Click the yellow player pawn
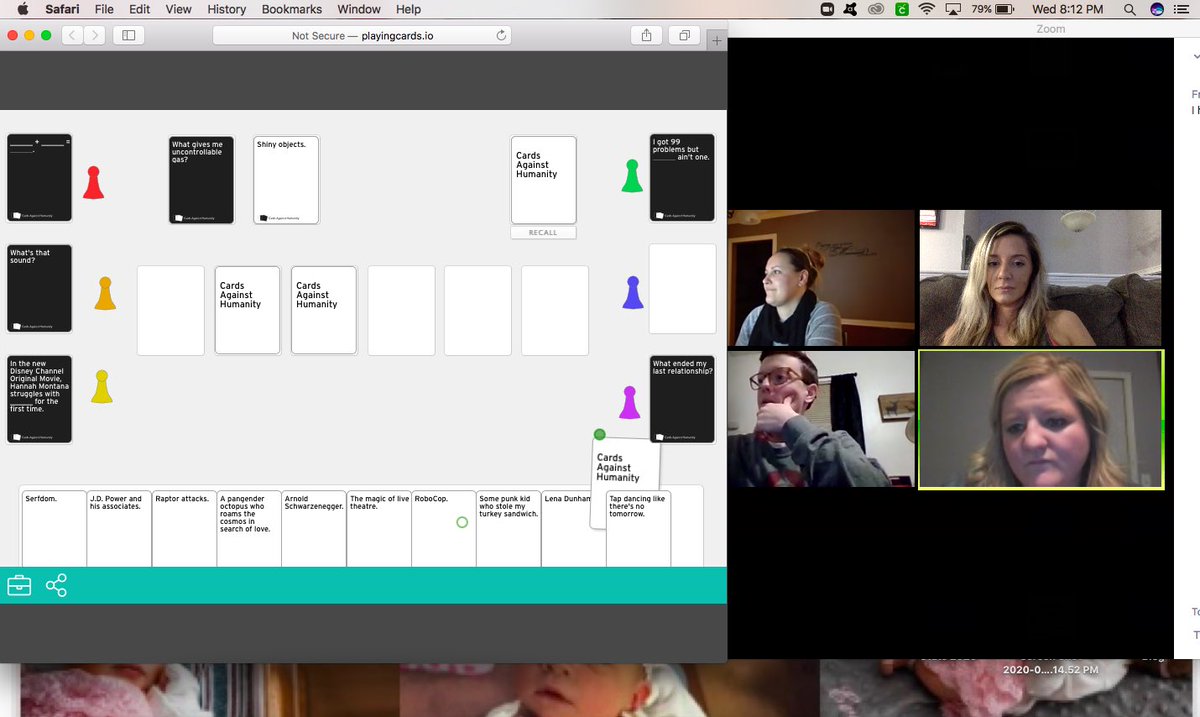Image resolution: width=1200 pixels, height=717 pixels. pos(102,387)
